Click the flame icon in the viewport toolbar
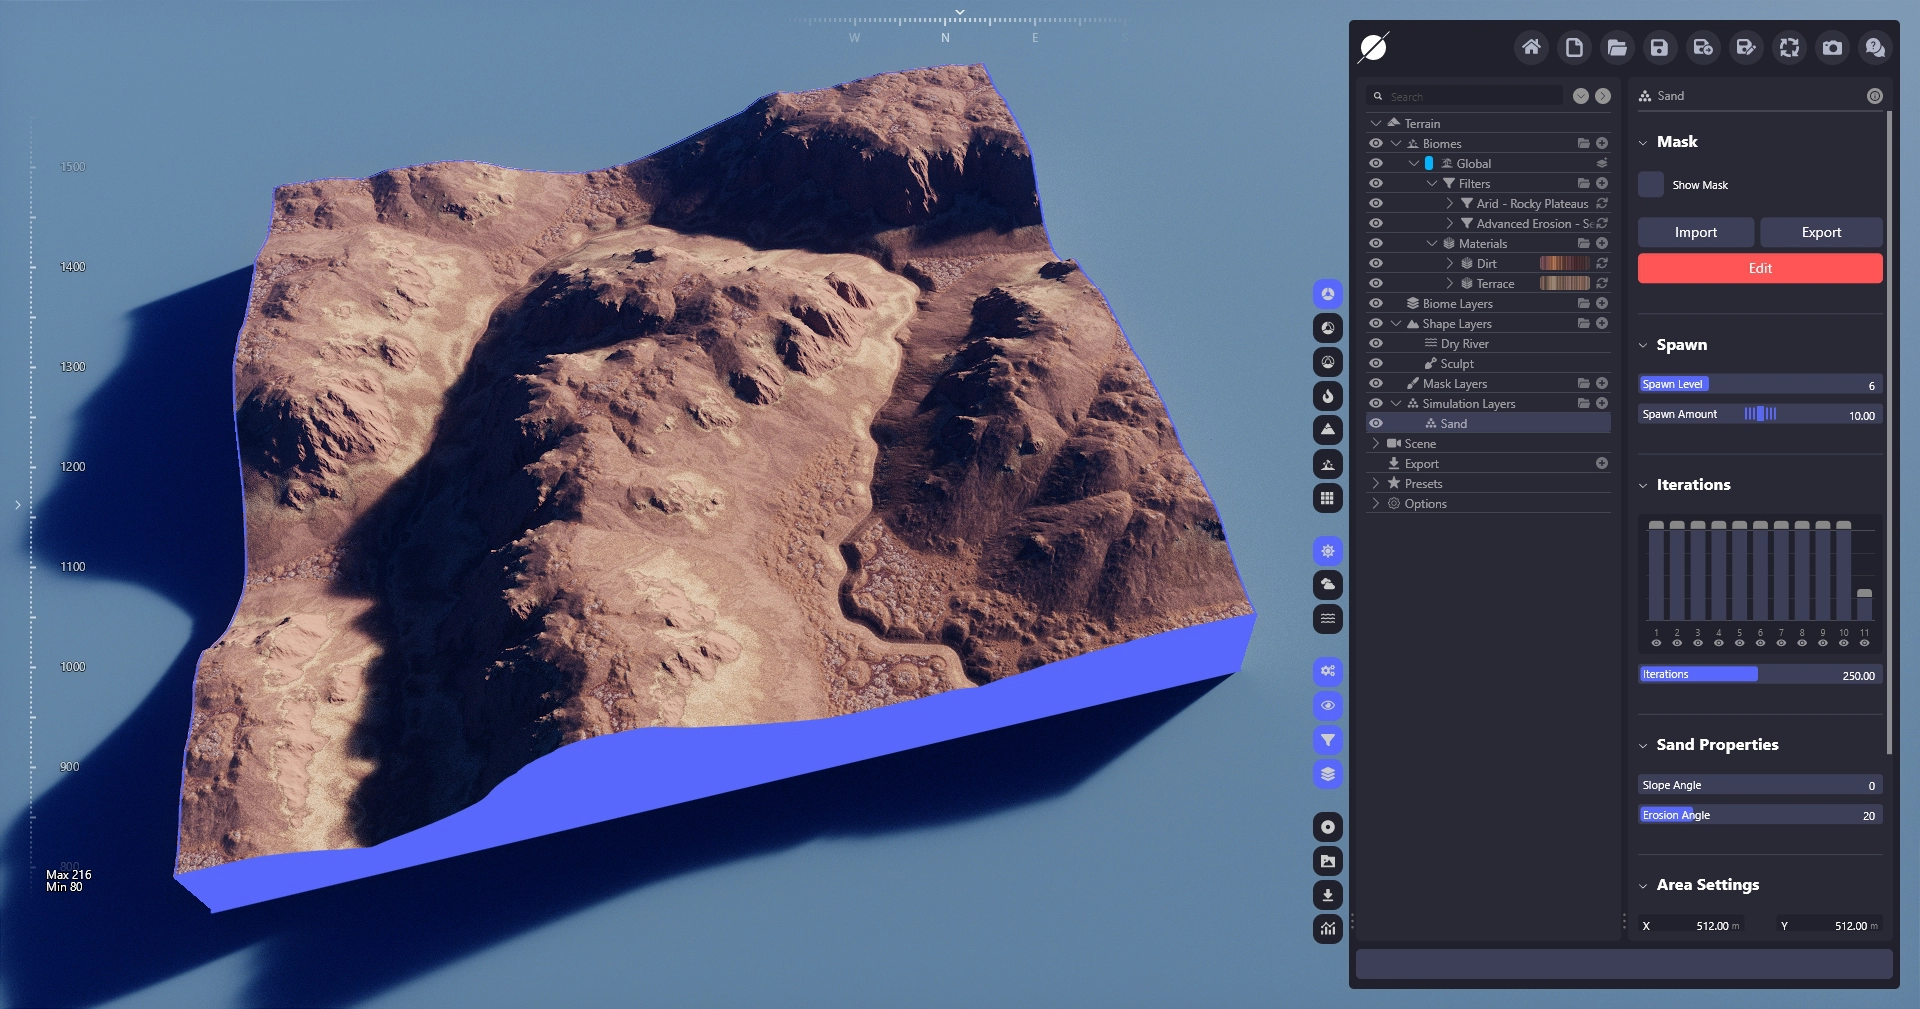 [x=1327, y=396]
